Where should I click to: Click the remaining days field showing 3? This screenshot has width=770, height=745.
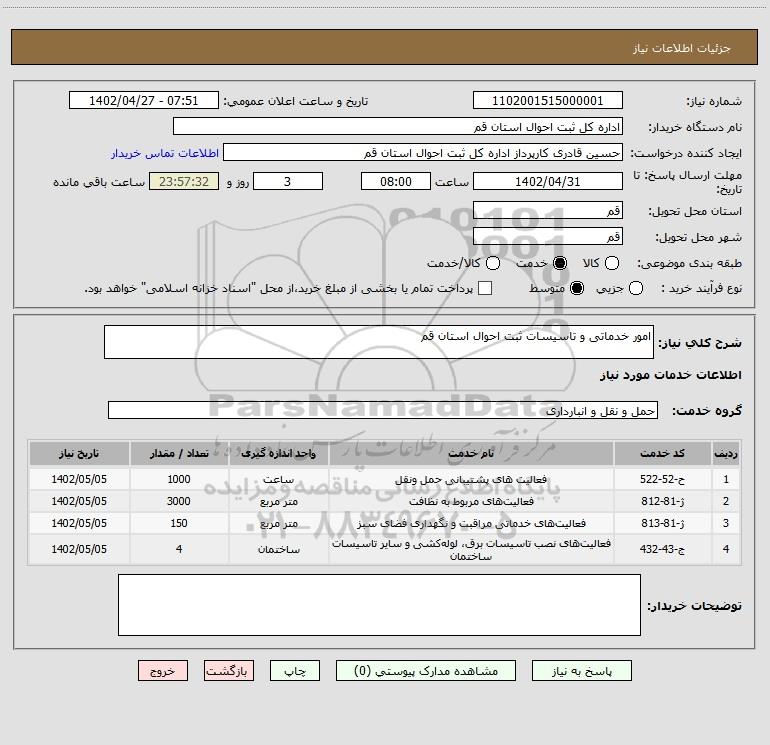click(288, 181)
